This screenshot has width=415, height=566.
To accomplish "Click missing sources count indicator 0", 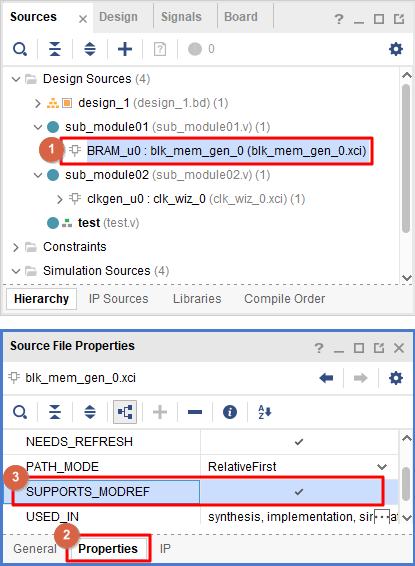I will click(201, 49).
